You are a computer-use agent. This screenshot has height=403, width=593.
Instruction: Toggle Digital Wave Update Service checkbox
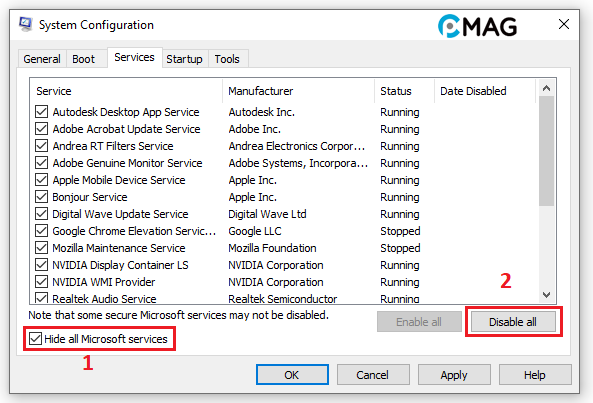41,214
